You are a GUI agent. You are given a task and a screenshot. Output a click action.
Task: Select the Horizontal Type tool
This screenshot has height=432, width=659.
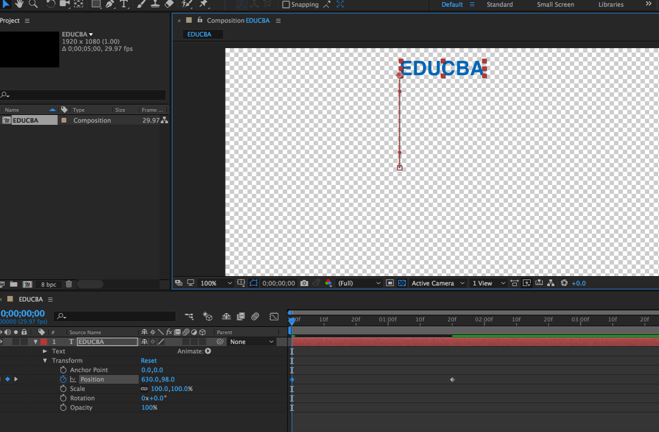click(x=124, y=4)
